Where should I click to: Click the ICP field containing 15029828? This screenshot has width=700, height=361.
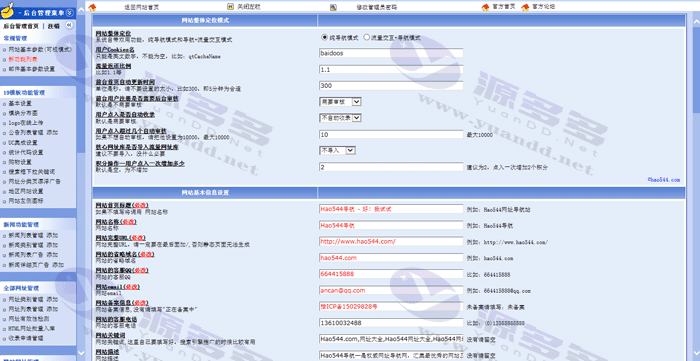(x=391, y=307)
